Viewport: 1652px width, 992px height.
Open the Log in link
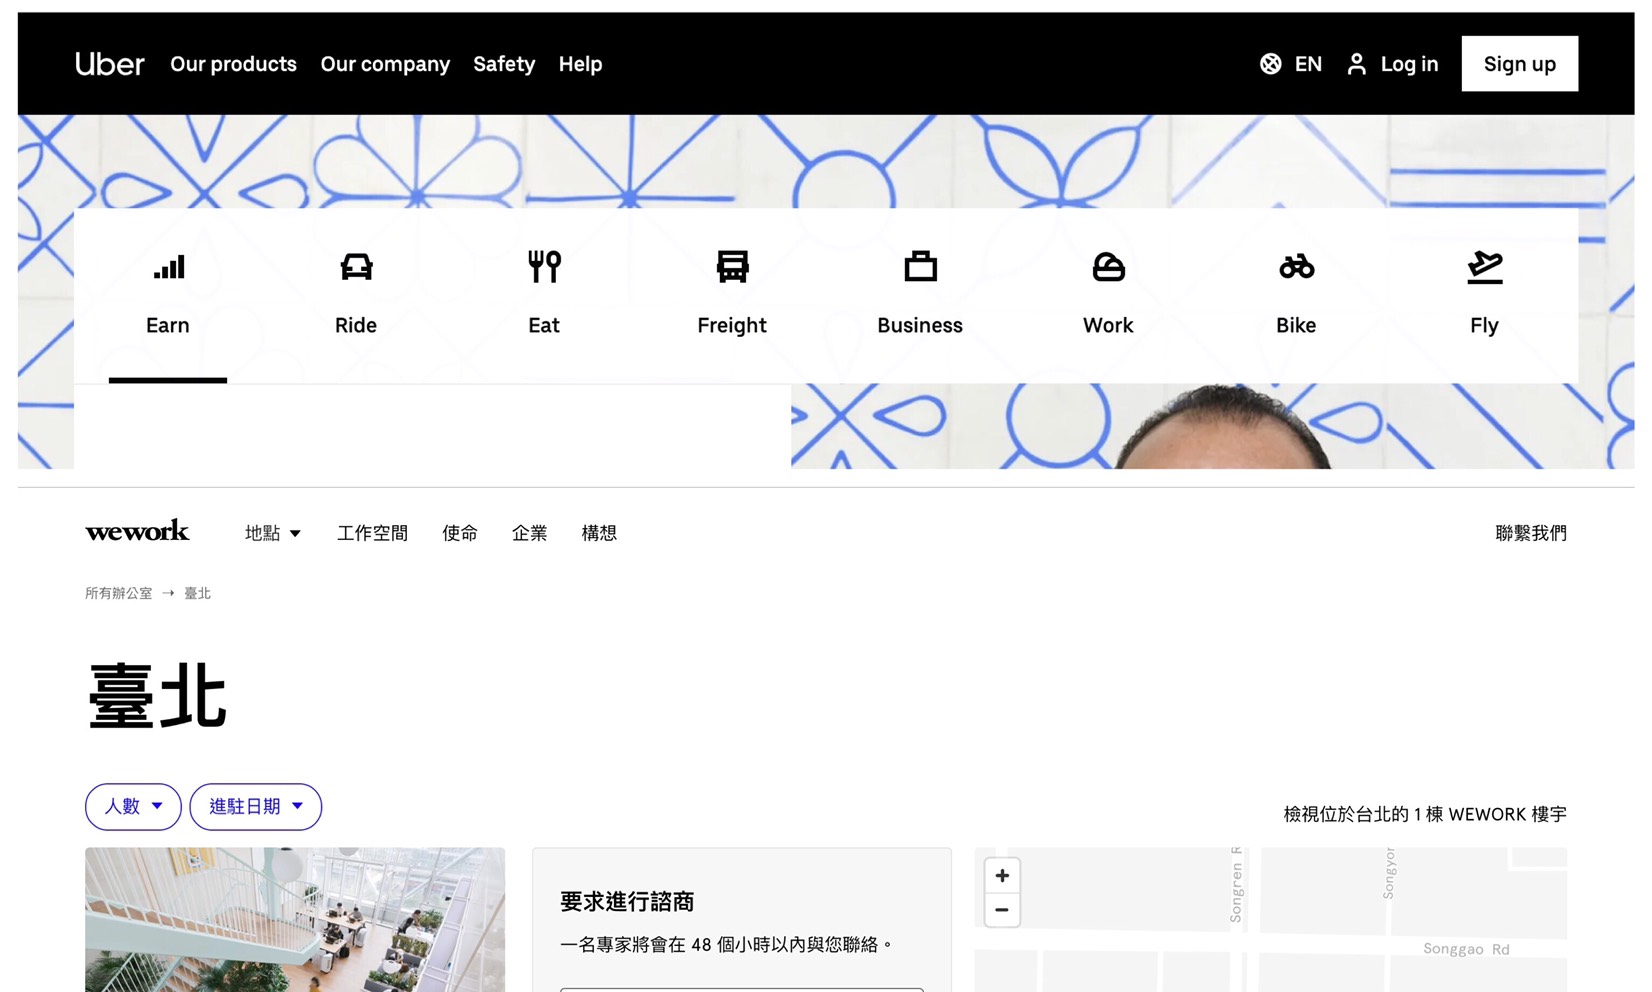point(1409,64)
